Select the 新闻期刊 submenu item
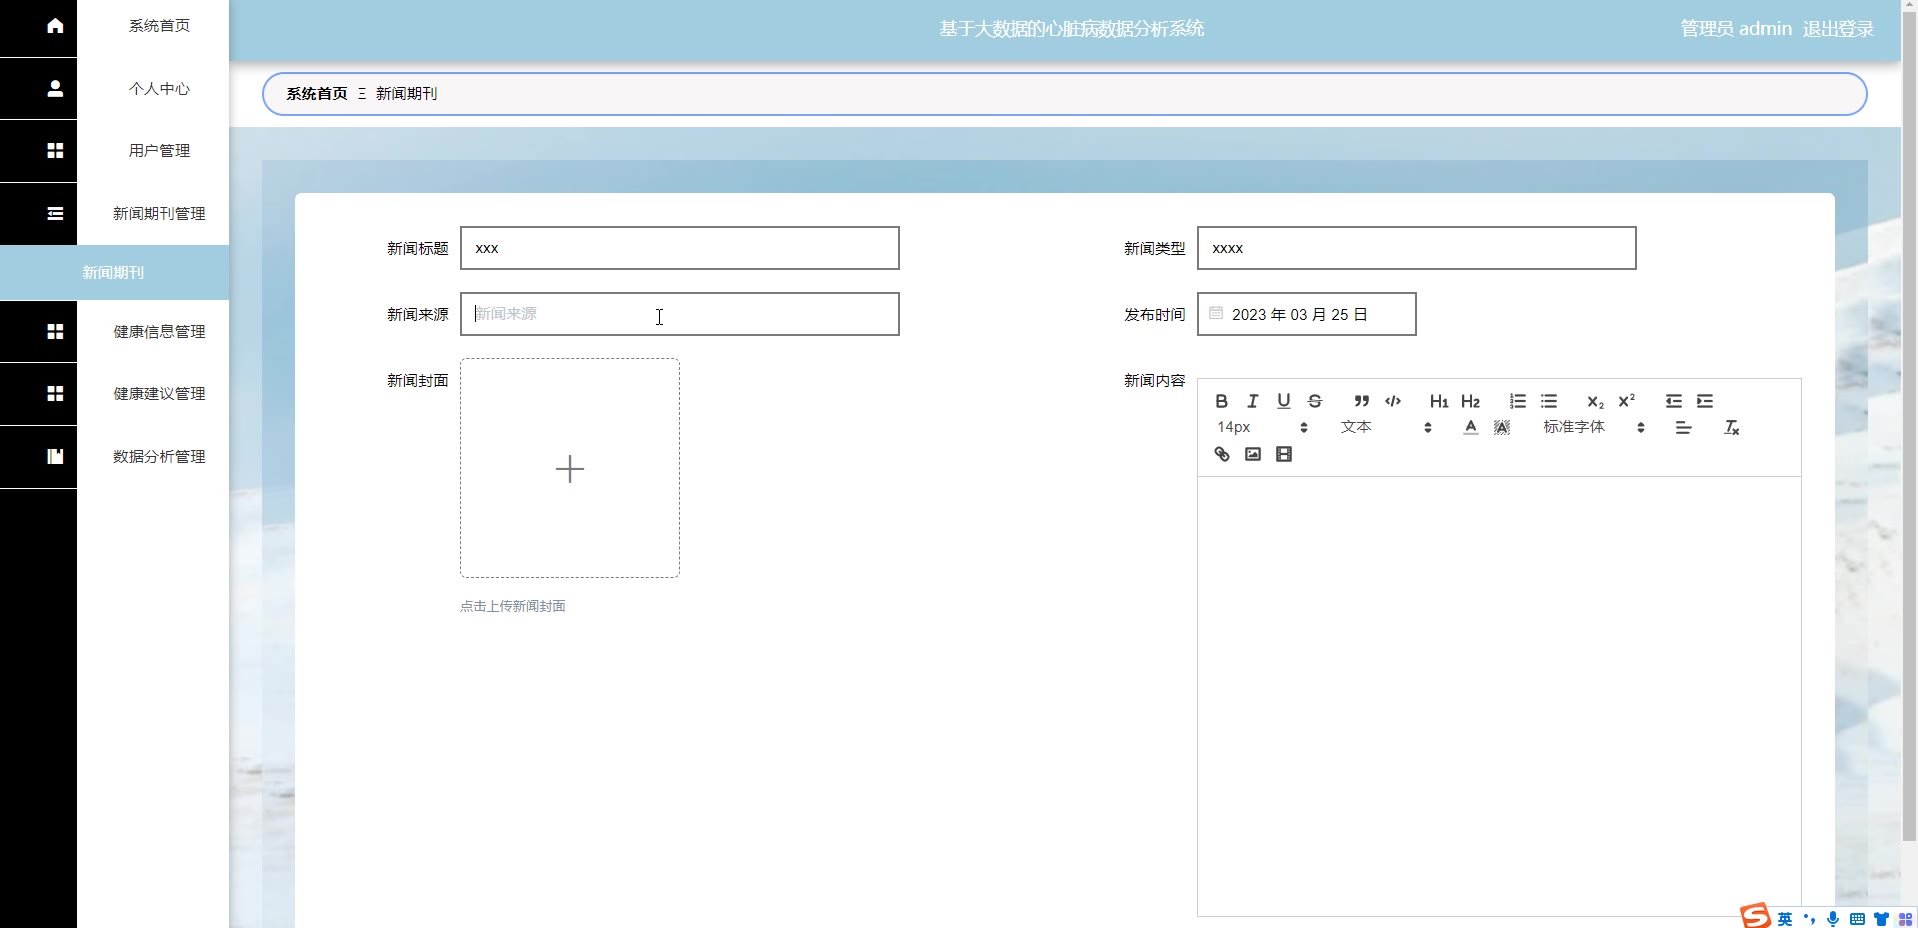 (x=114, y=272)
